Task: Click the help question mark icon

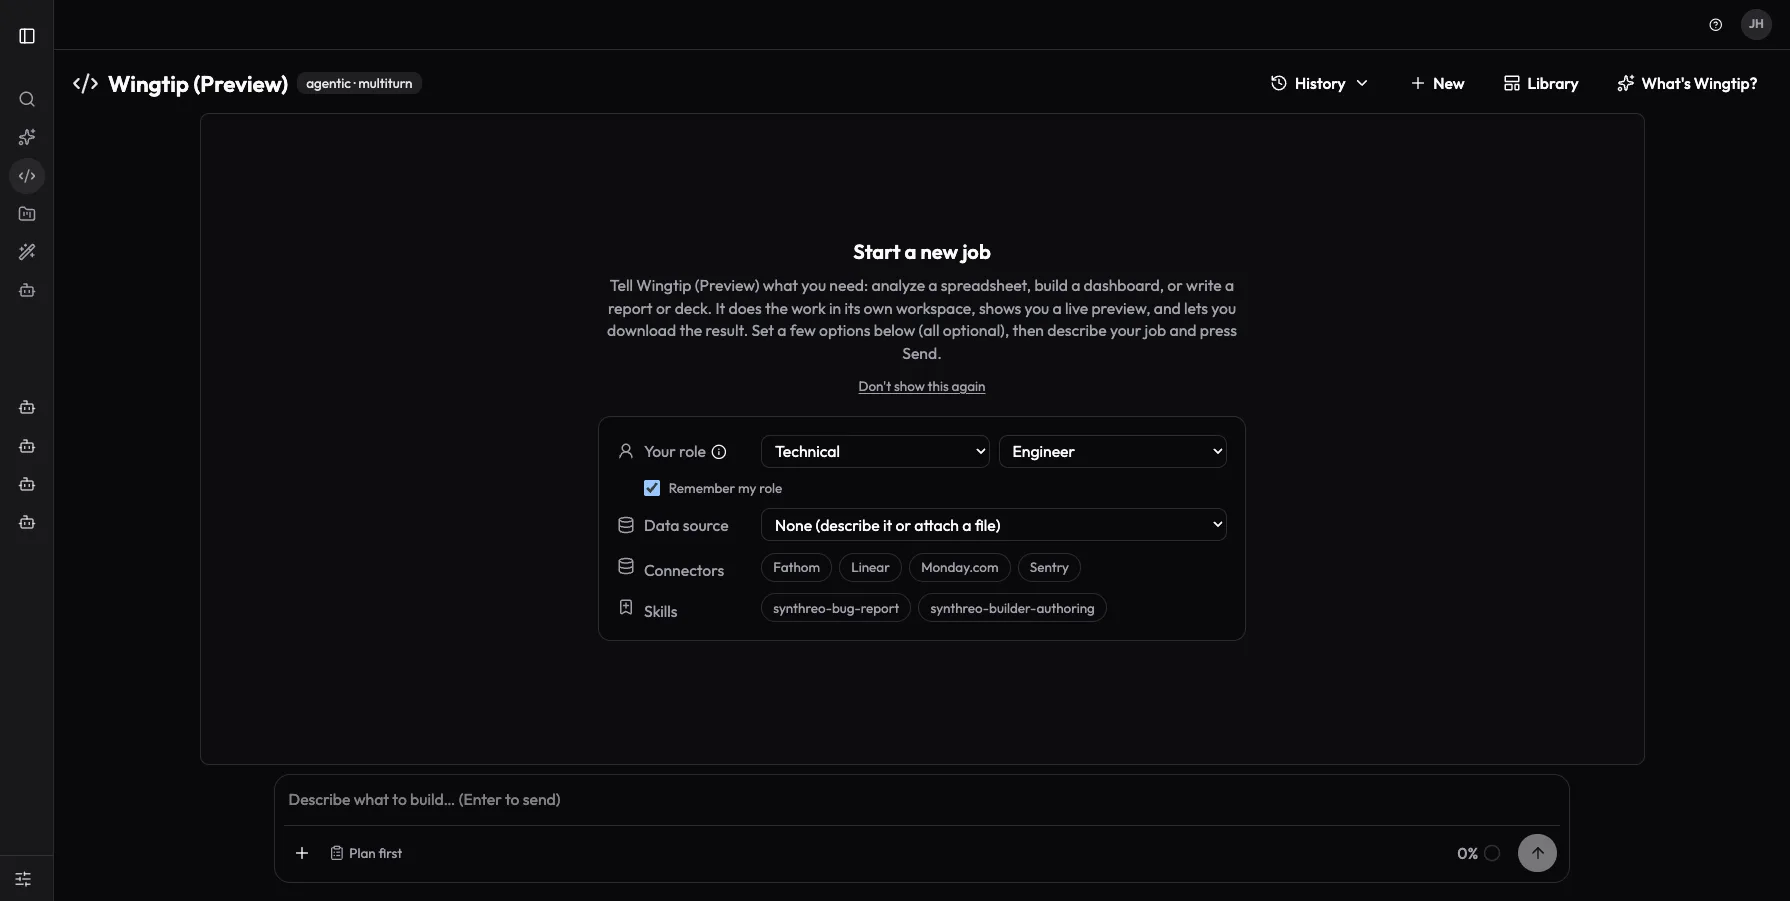Action: click(1716, 25)
